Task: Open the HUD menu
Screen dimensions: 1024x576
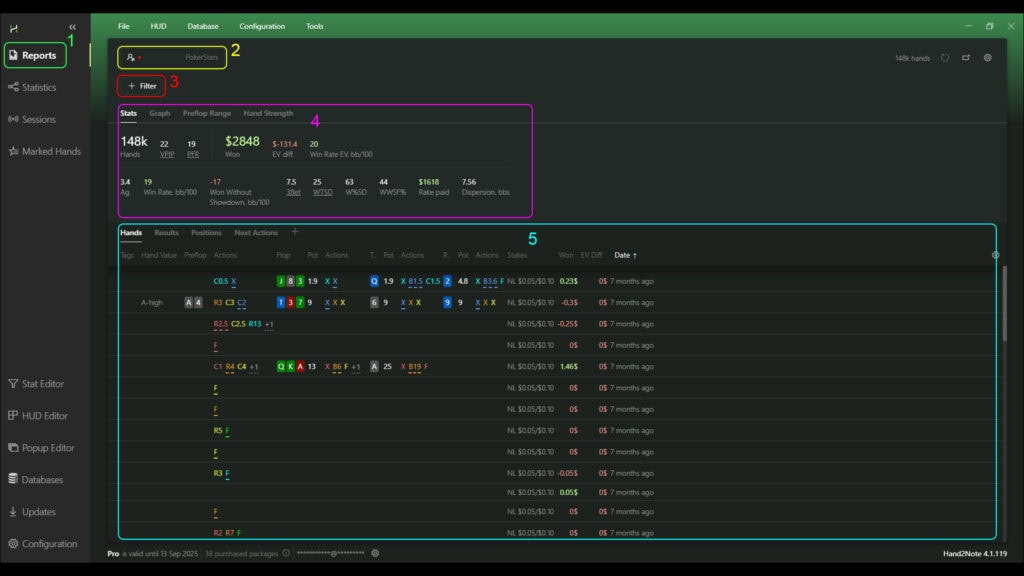Action: [x=158, y=26]
